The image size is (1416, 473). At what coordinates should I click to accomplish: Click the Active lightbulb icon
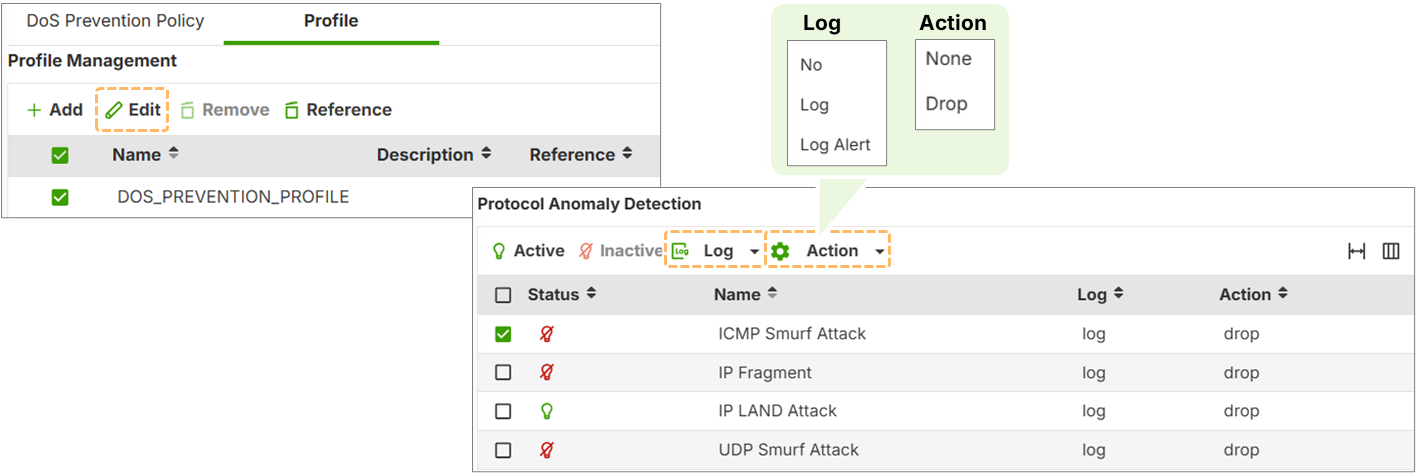pos(498,251)
